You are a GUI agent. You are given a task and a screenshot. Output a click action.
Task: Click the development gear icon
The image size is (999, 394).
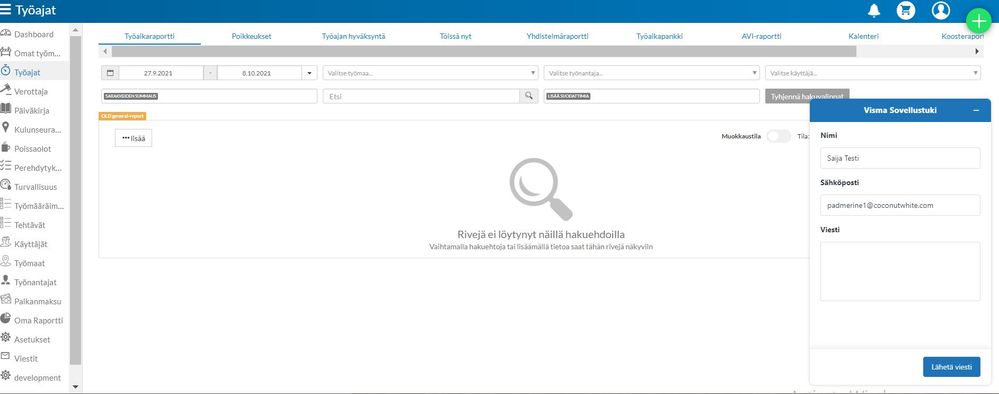[6, 376]
